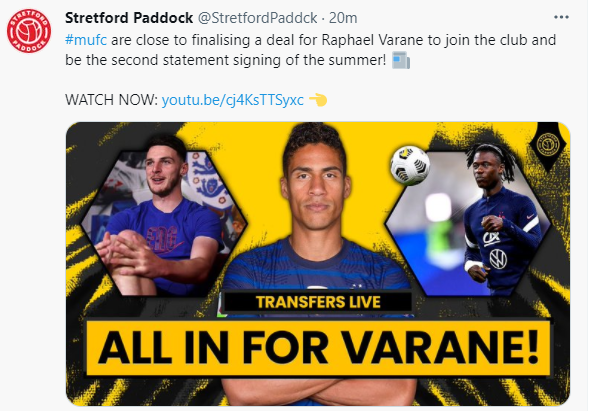This screenshot has width=593, height=411.
Task: Click the 20m tweet timestamp
Action: pyautogui.click(x=343, y=18)
